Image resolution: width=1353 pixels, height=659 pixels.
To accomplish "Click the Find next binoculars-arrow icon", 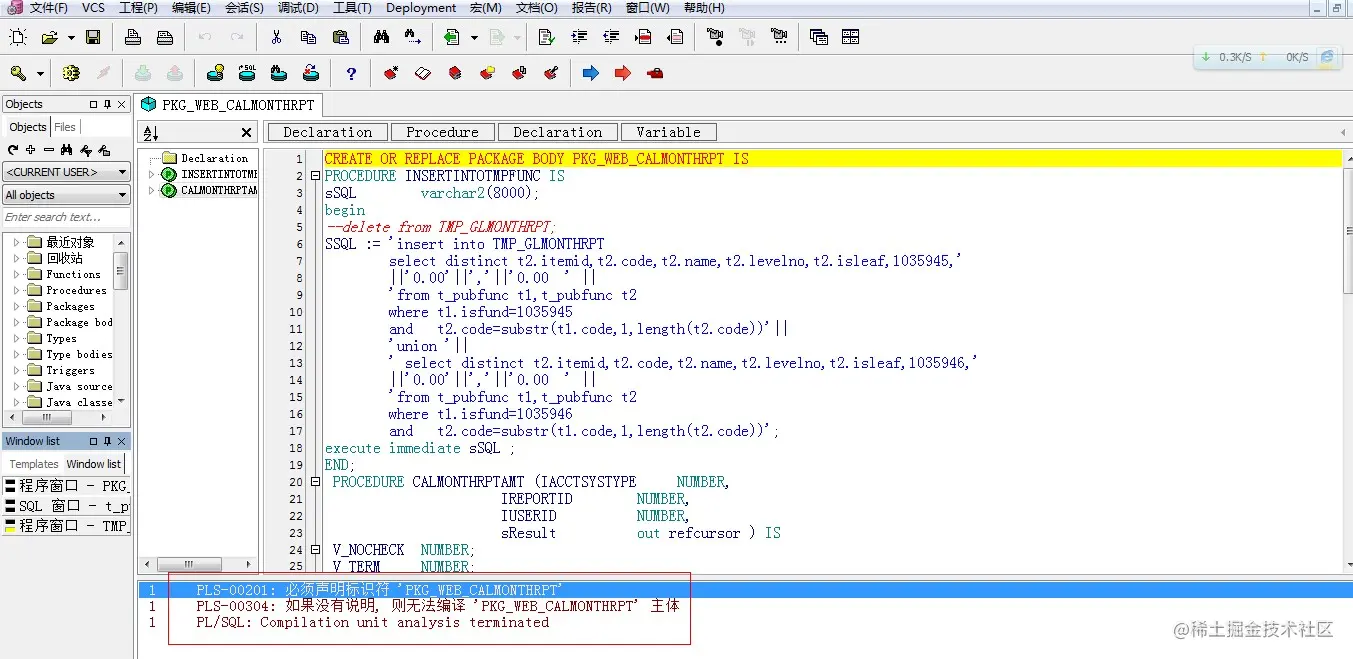I will pos(413,37).
